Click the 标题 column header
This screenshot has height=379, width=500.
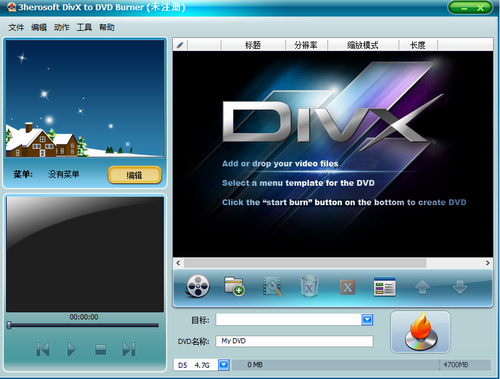pyautogui.click(x=253, y=45)
